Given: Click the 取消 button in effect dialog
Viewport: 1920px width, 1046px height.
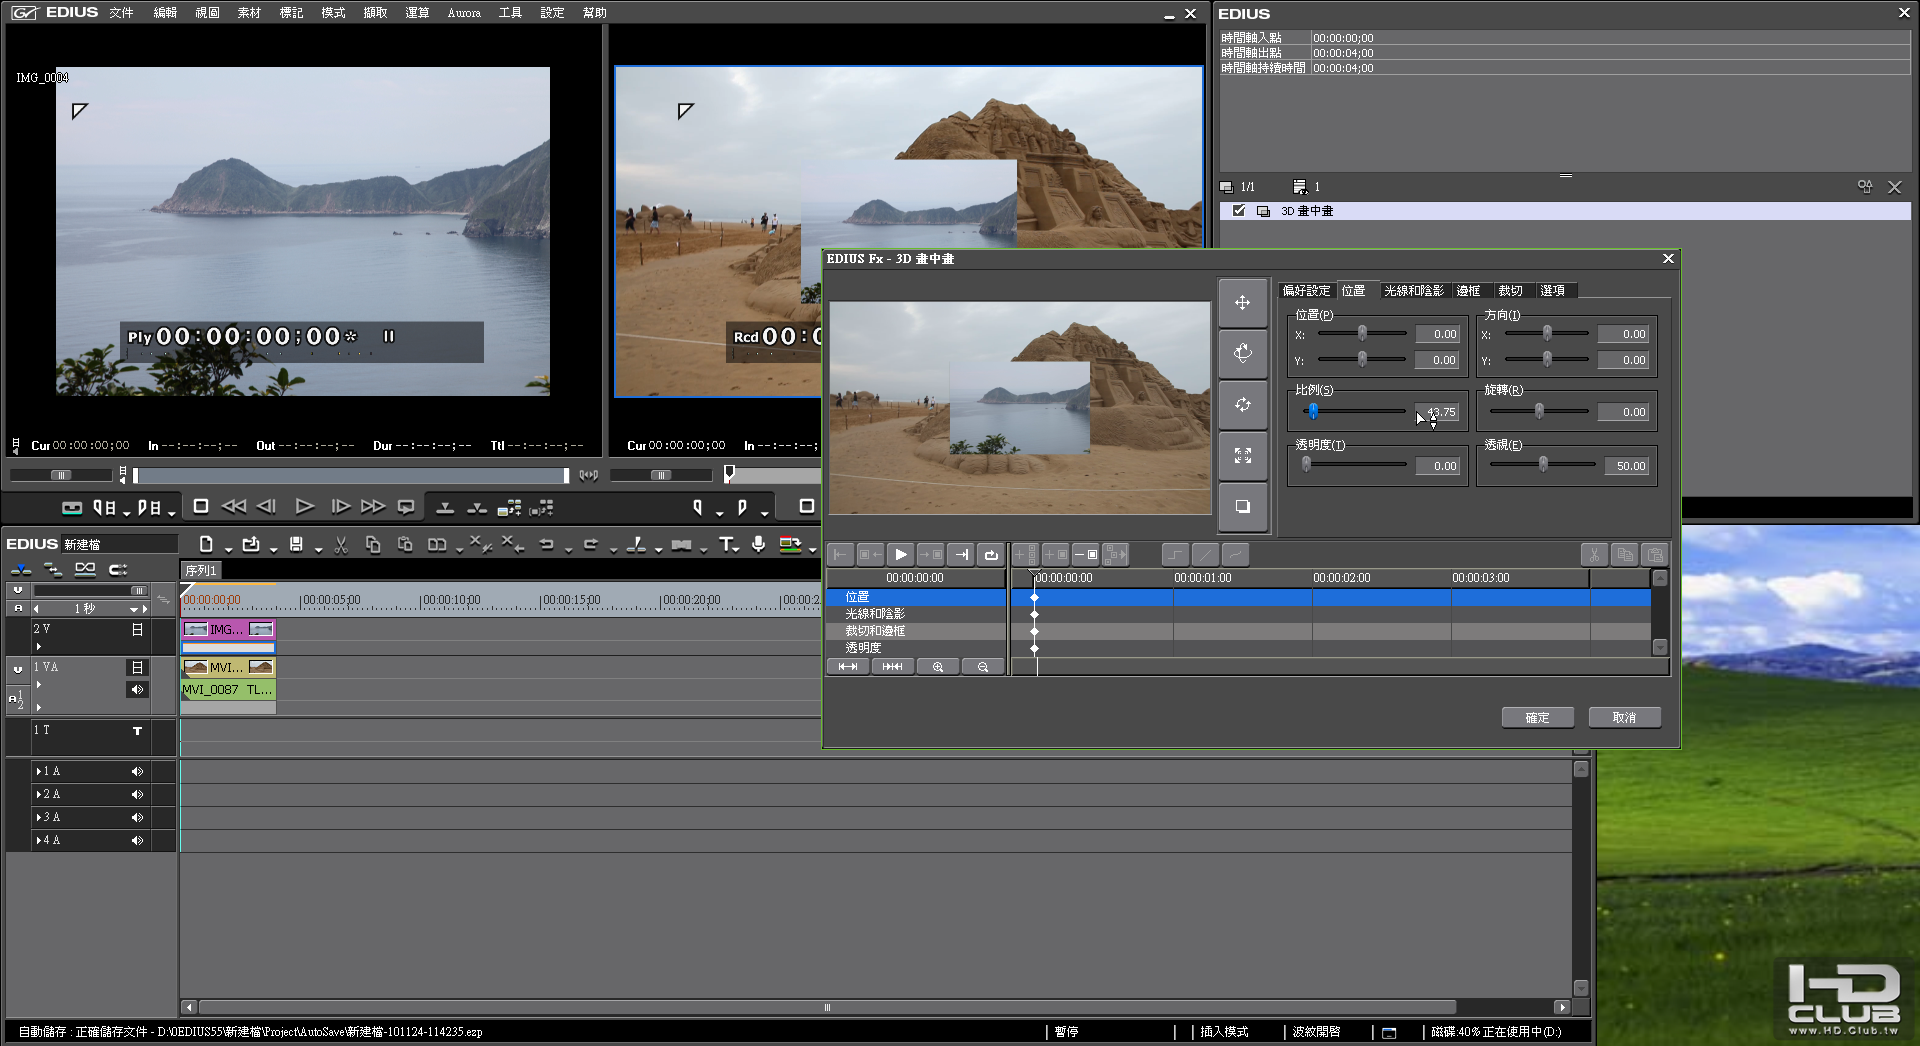Looking at the screenshot, I should (x=1624, y=718).
